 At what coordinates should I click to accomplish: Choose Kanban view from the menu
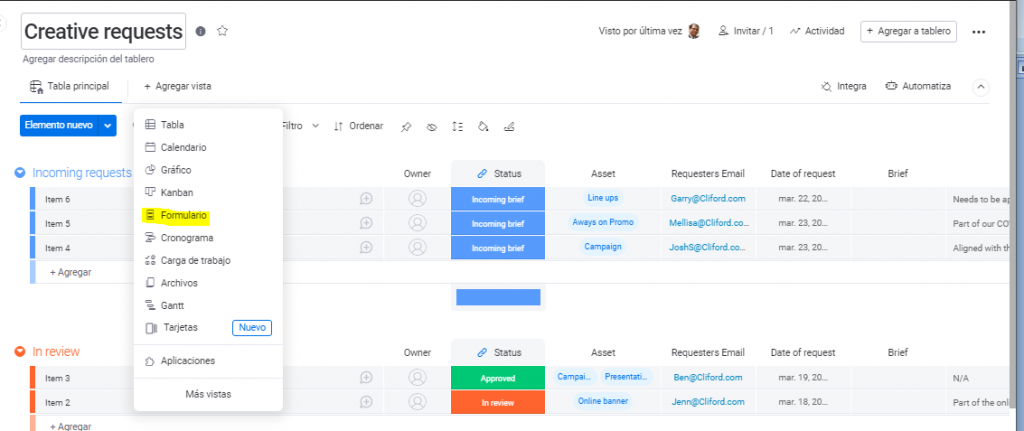point(176,192)
